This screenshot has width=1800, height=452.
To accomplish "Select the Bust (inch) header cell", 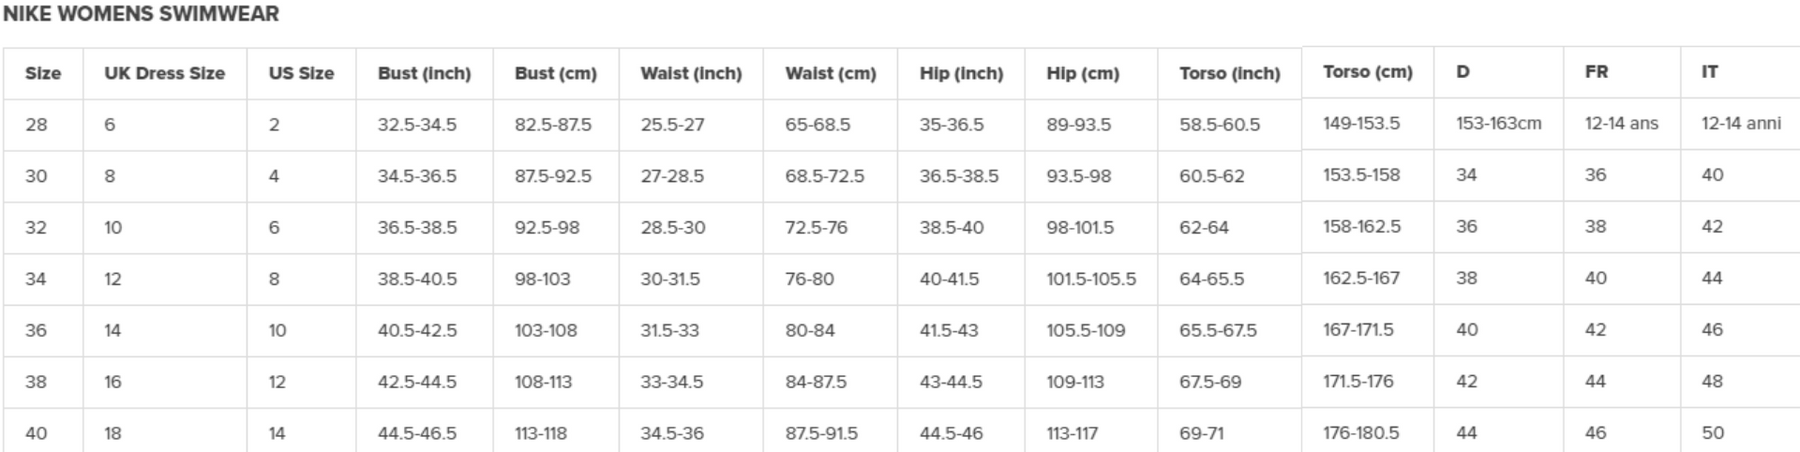I will [x=424, y=73].
